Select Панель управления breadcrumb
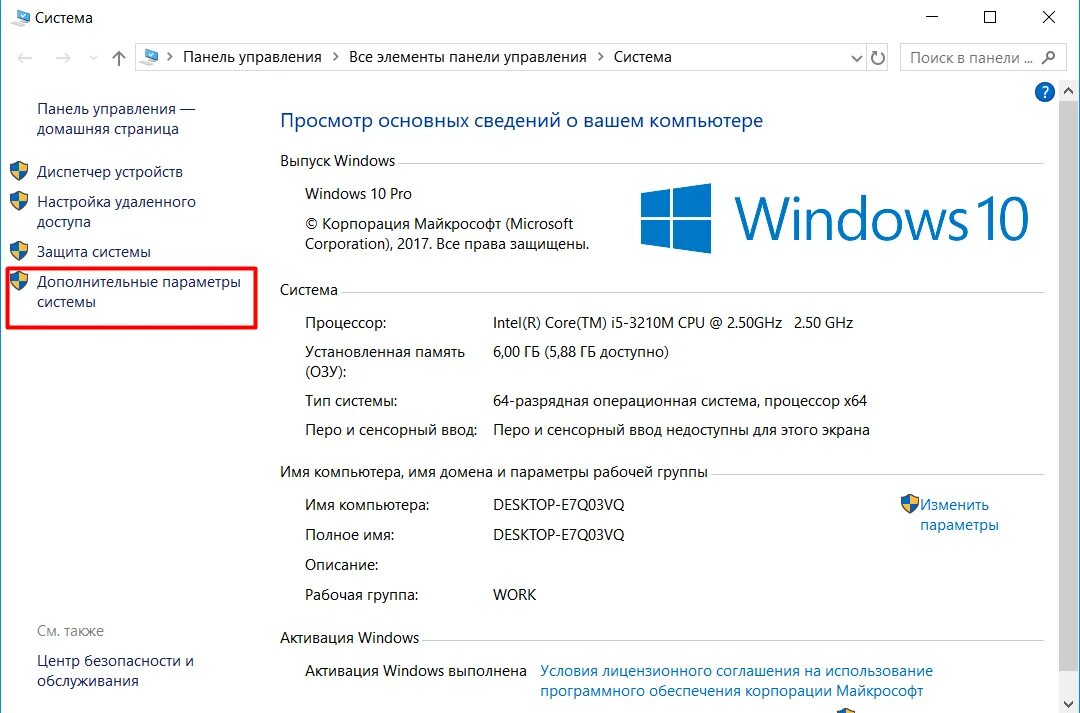The width and height of the screenshot is (1080, 713). 252,57
